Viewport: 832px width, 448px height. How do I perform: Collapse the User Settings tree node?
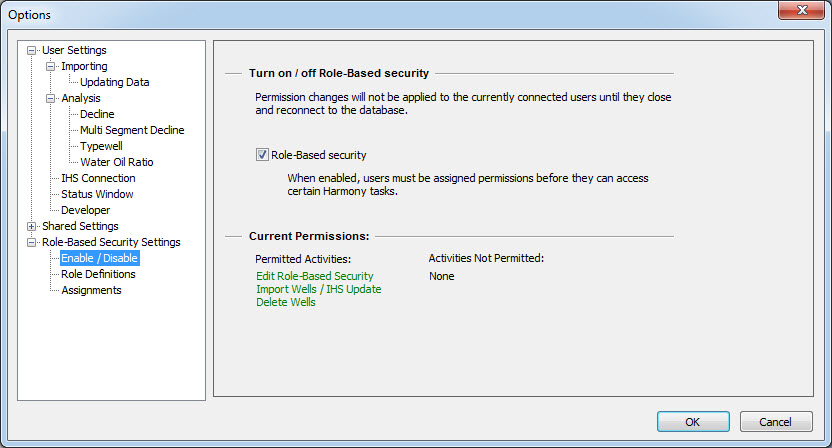pos(32,50)
